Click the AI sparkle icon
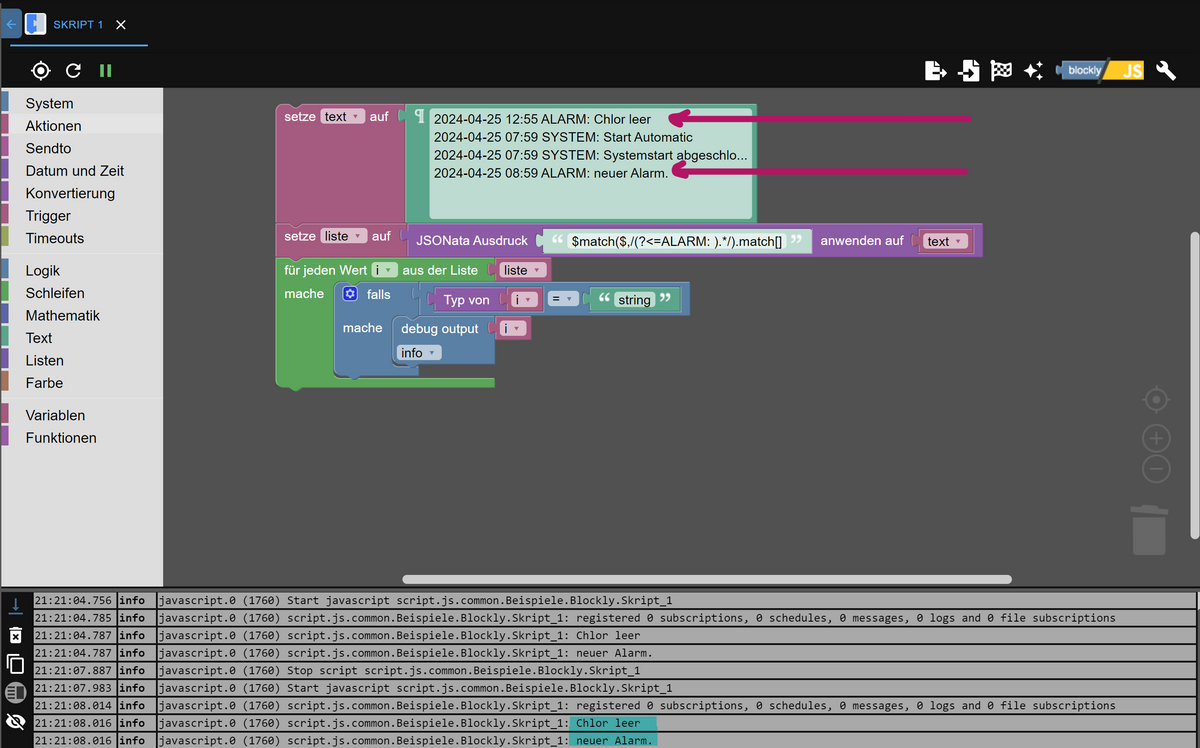This screenshot has width=1200, height=748. pos(1033,70)
